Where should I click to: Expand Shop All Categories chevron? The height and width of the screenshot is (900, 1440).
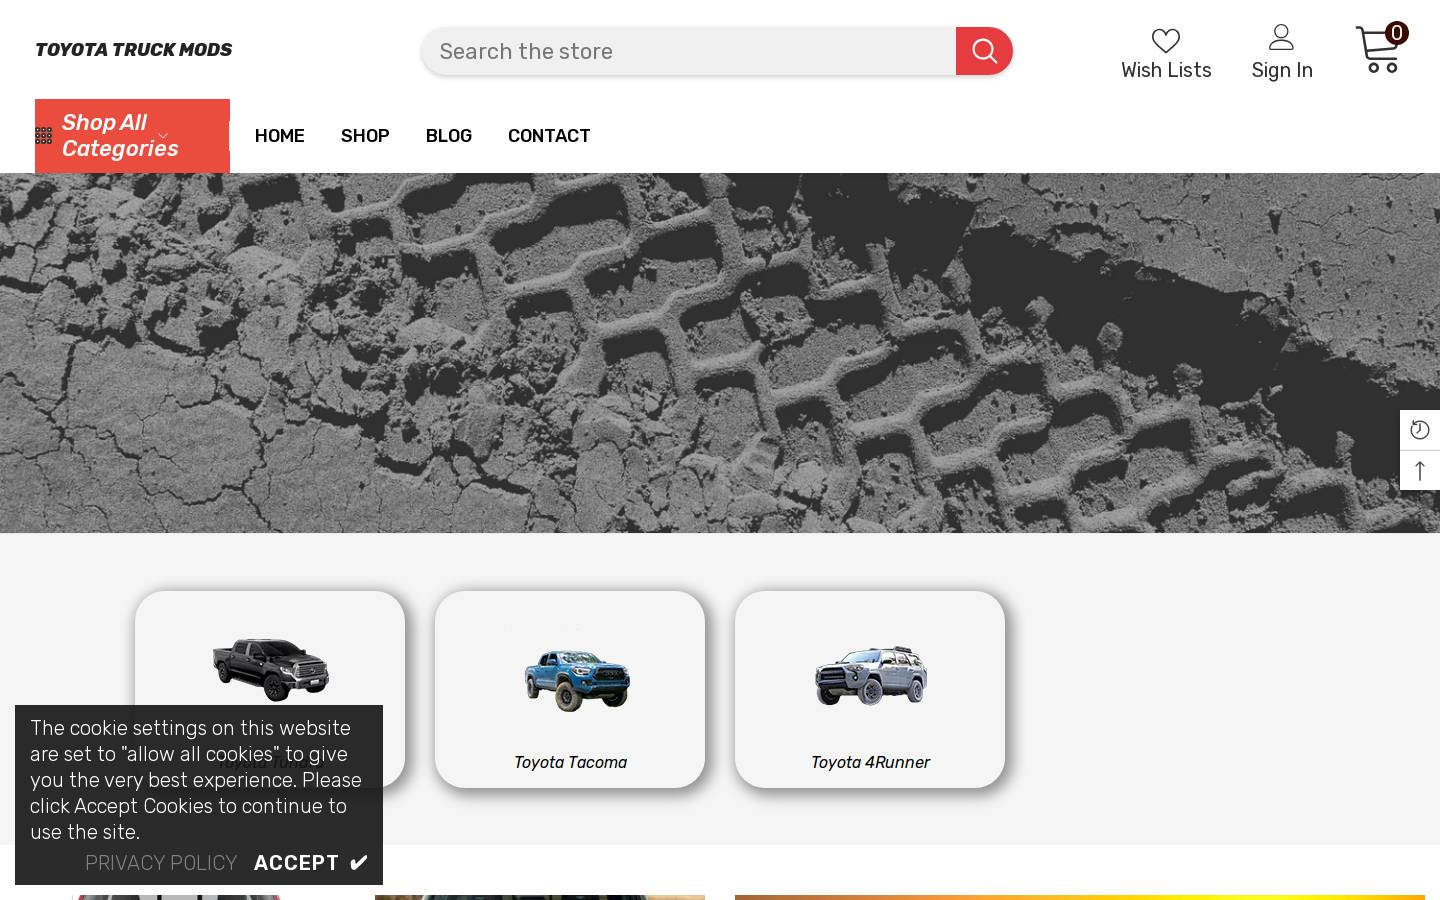pyautogui.click(x=163, y=136)
